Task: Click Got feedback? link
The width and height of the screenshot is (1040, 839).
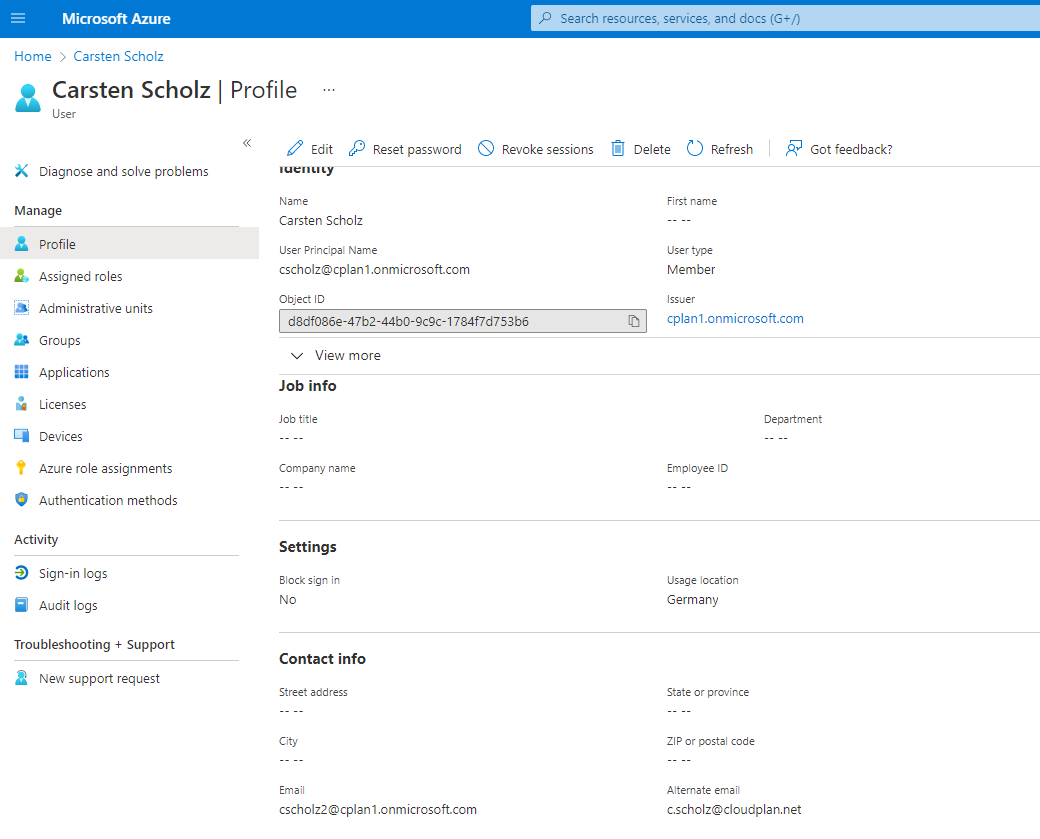Action: pyautogui.click(x=851, y=149)
